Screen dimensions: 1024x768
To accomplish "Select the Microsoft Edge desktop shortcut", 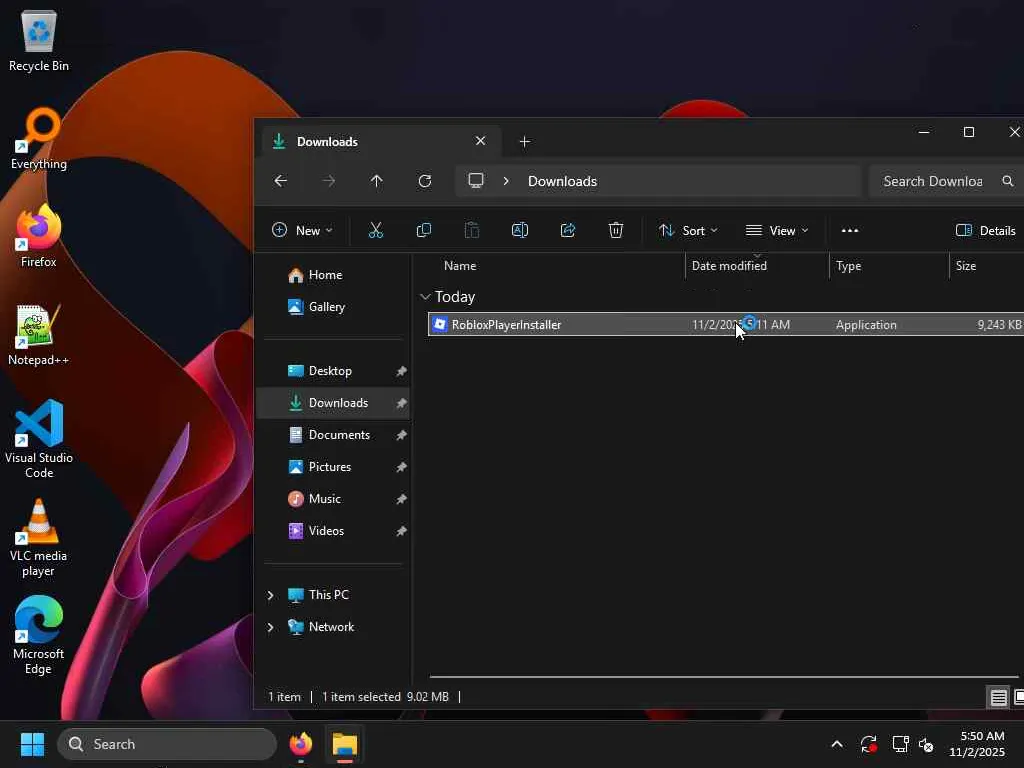I will 39,635.
